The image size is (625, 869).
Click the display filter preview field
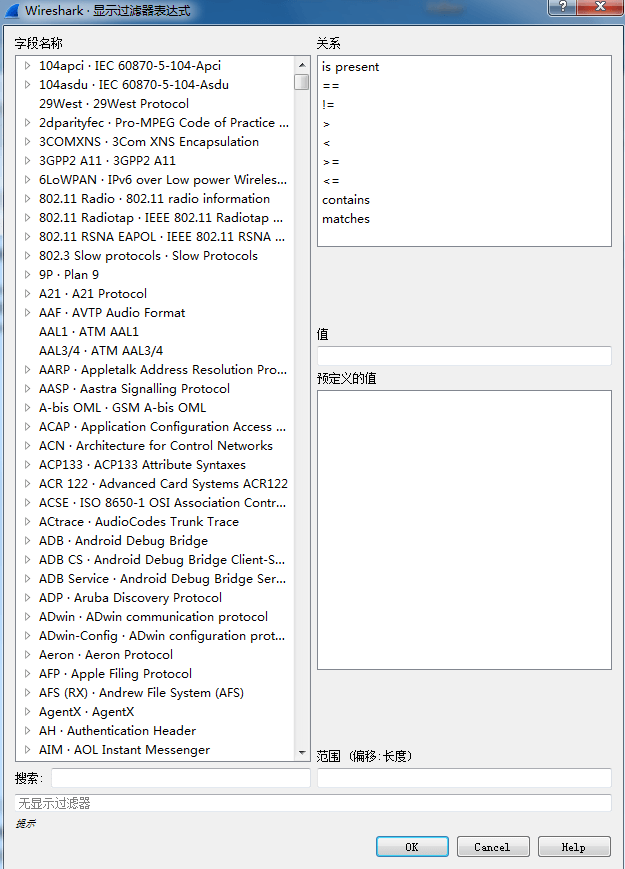[313, 803]
